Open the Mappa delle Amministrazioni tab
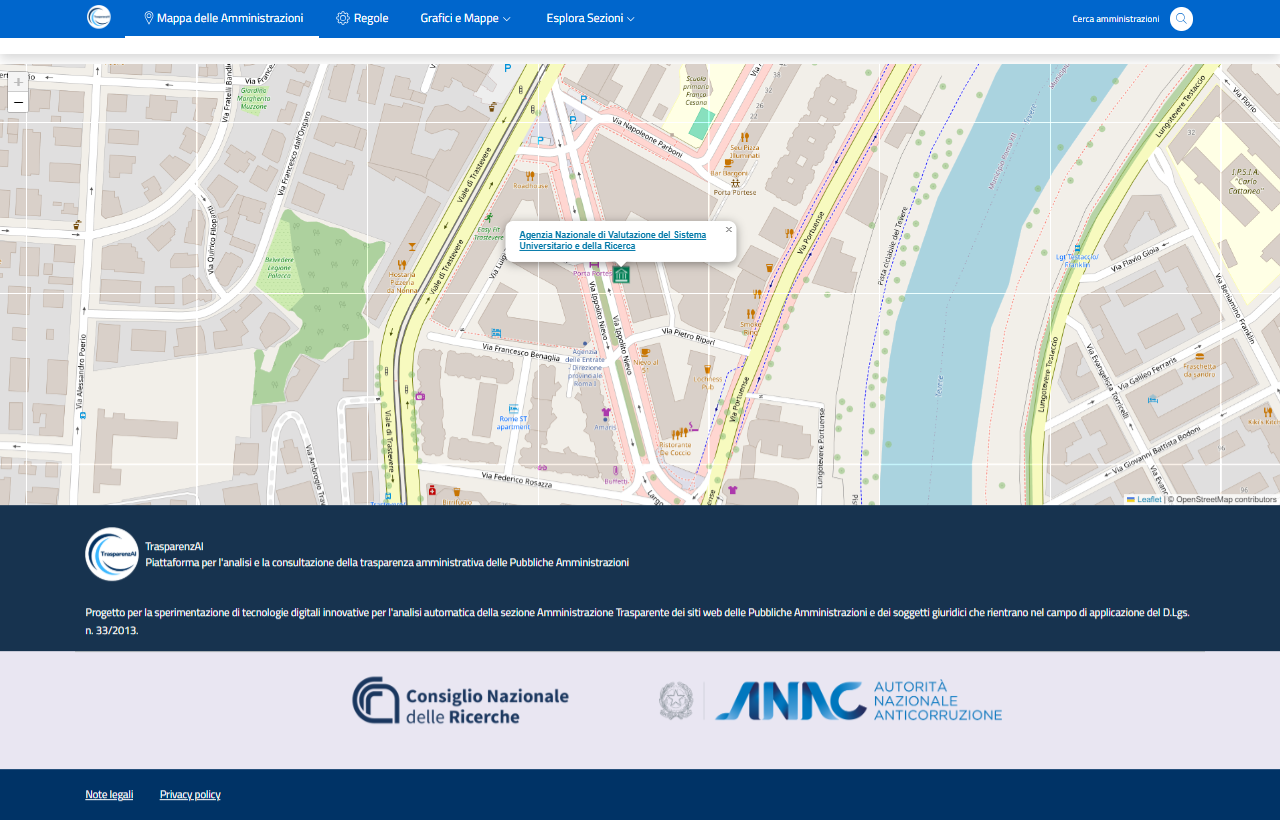The width and height of the screenshot is (1280, 820). 222,18
